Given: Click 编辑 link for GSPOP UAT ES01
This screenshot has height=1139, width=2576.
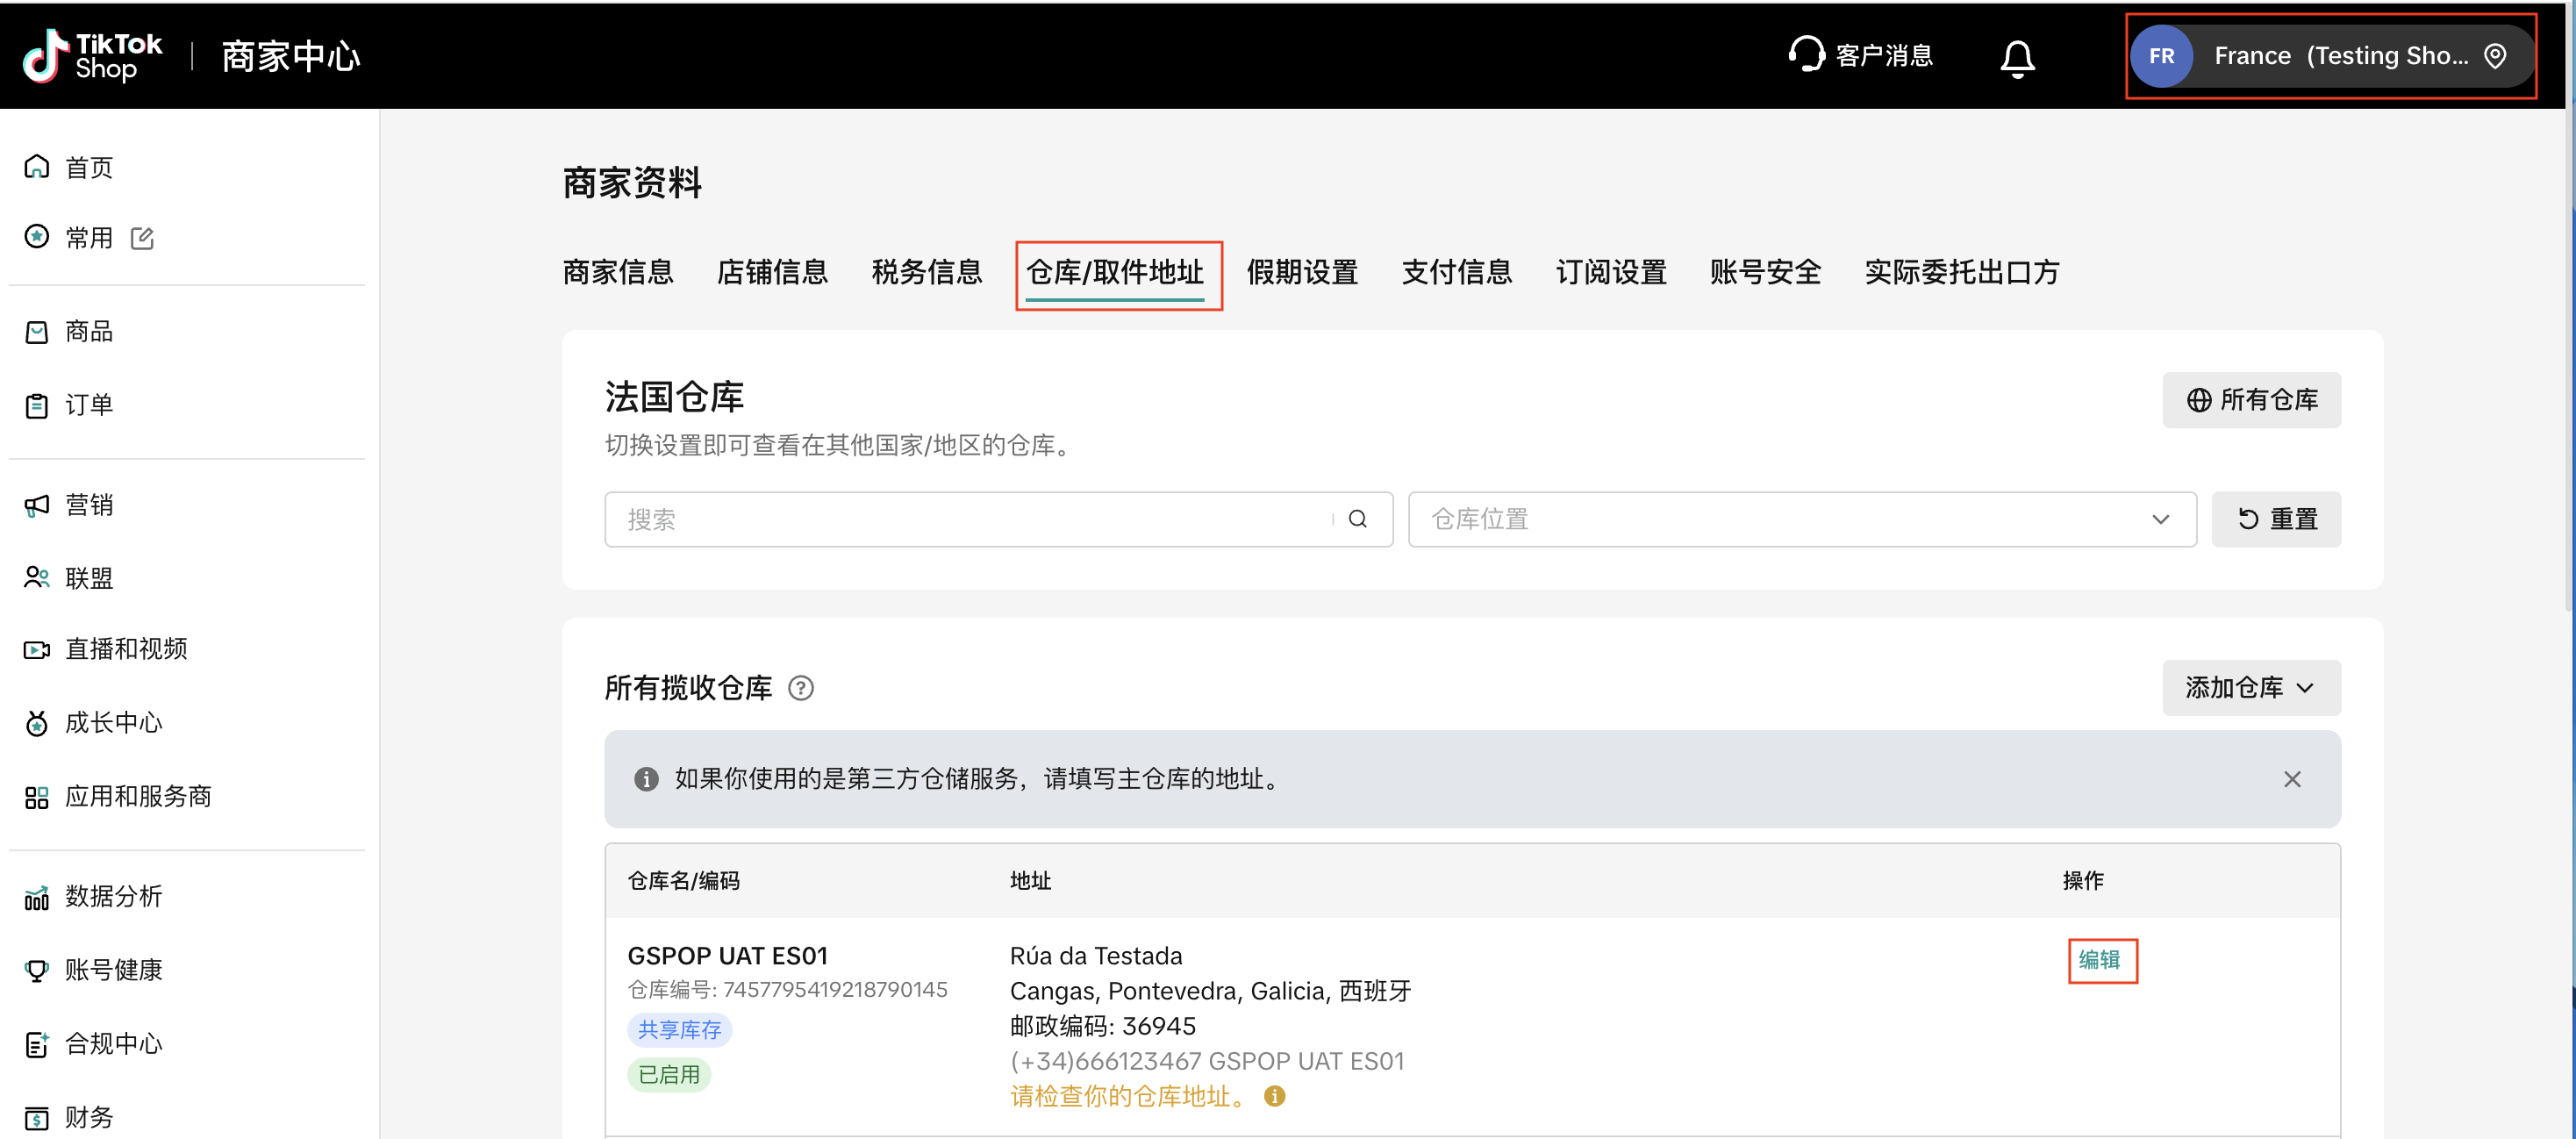Looking at the screenshot, I should 2099,960.
